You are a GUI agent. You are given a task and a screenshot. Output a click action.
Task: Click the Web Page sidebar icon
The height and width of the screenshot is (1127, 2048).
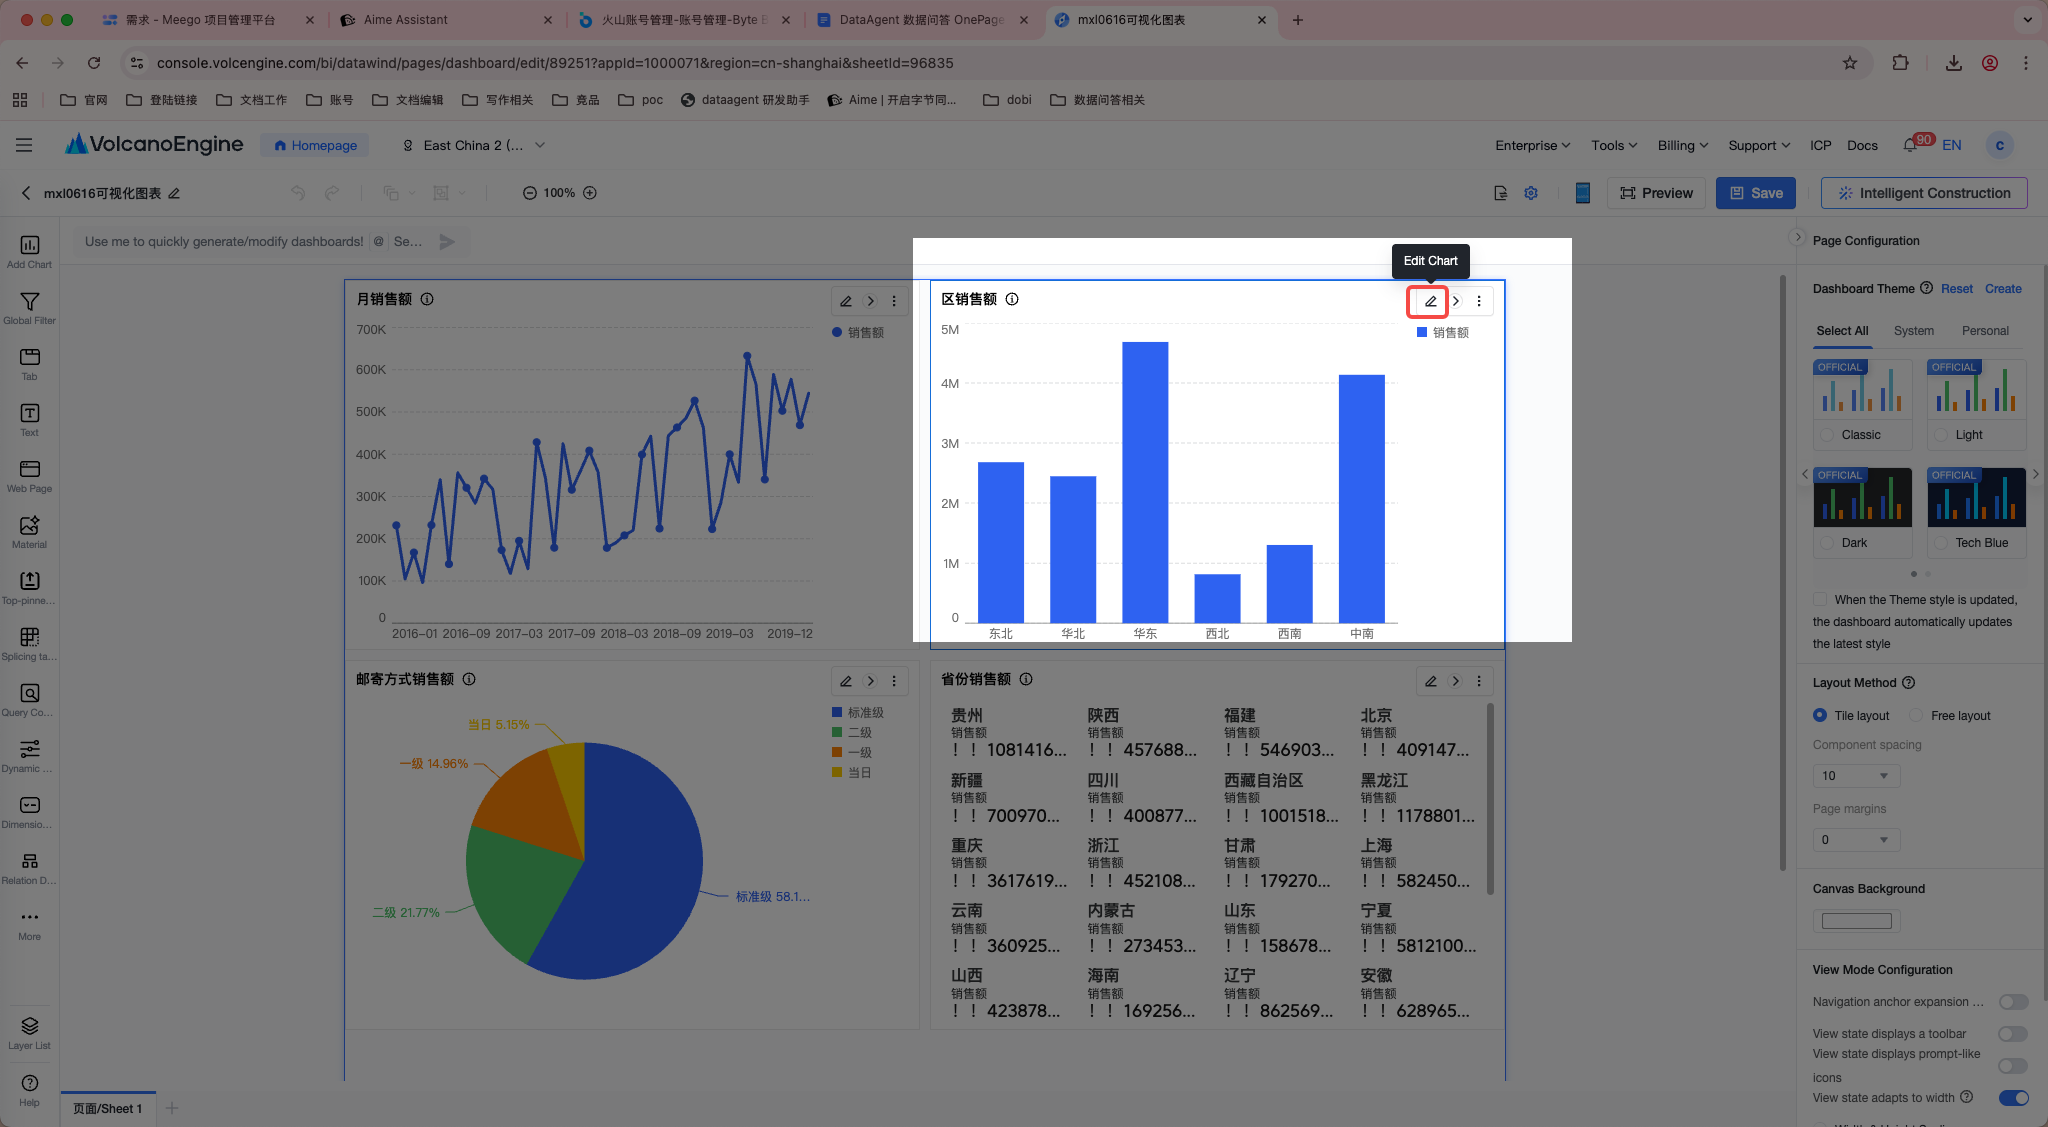29,475
